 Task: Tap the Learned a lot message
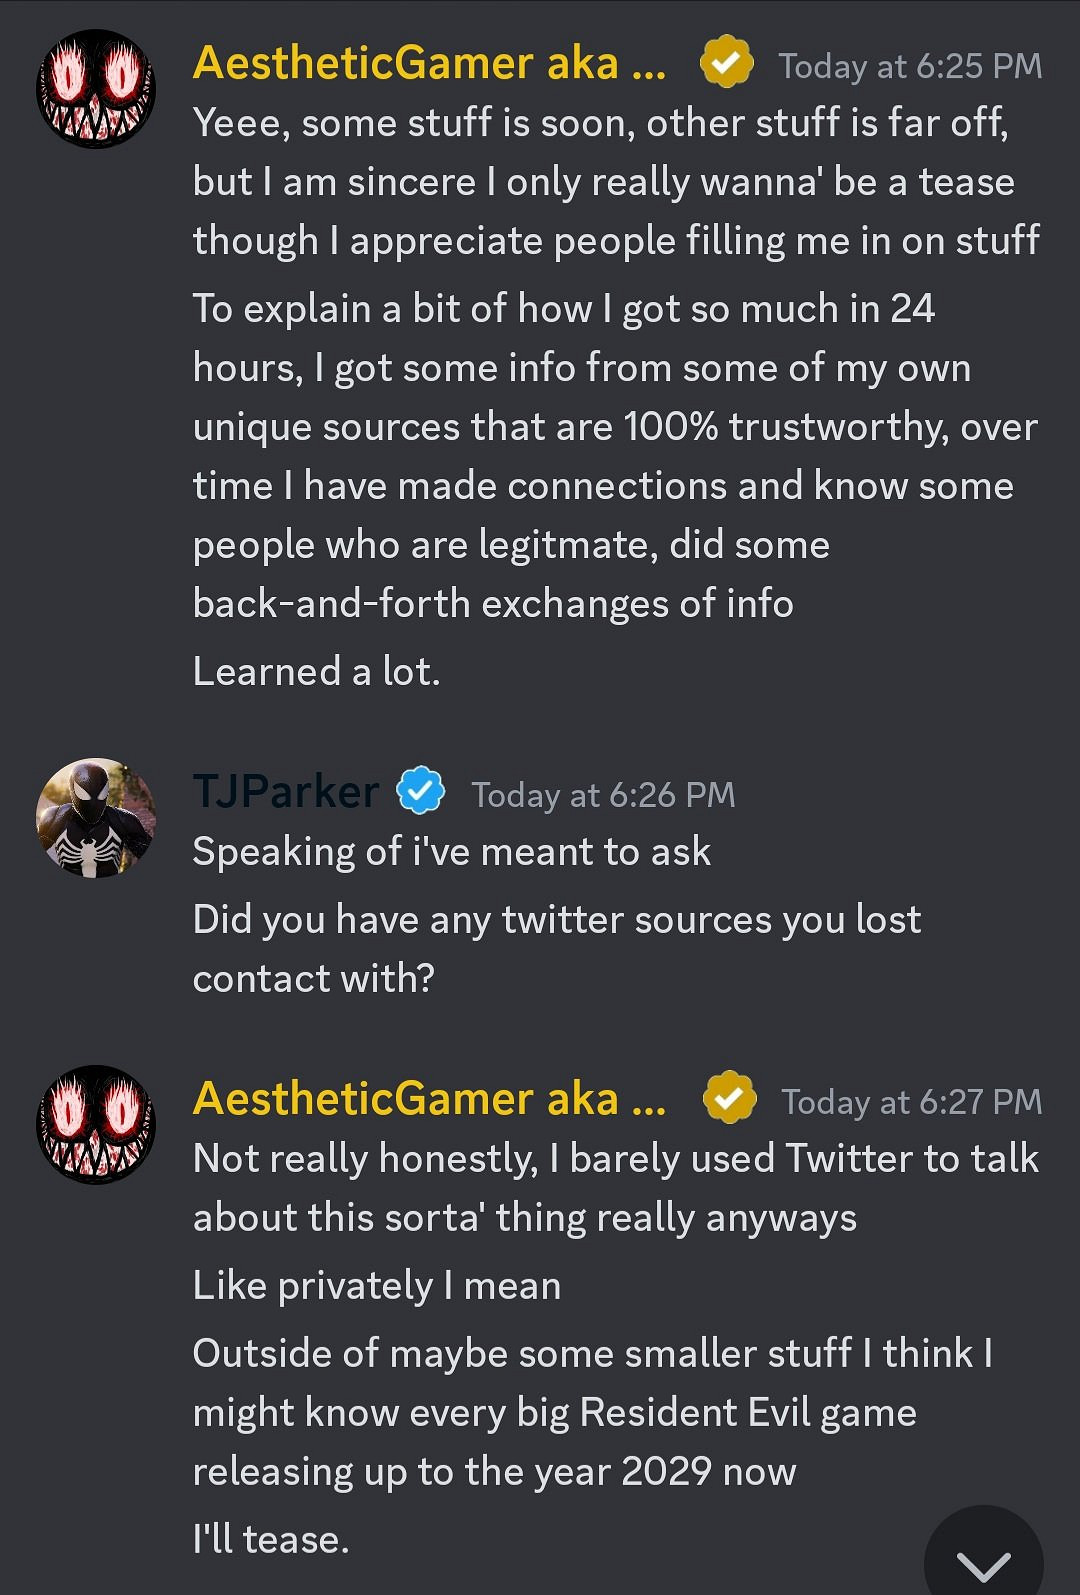coord(316,671)
